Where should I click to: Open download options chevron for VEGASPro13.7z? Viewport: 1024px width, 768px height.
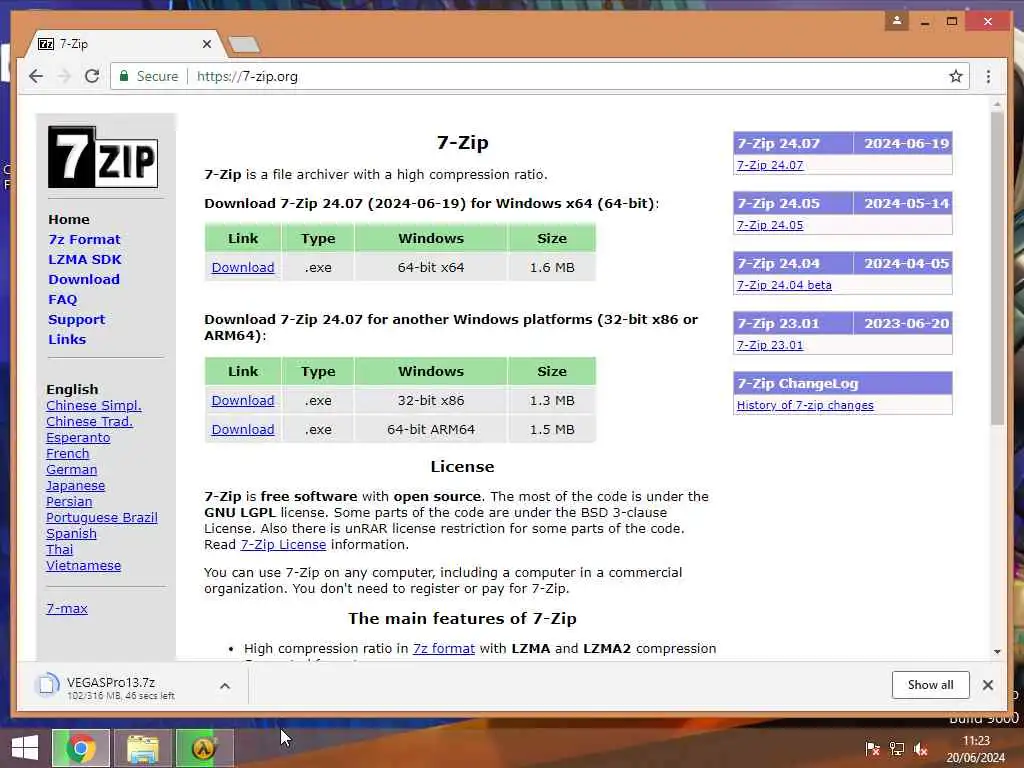[x=225, y=686]
